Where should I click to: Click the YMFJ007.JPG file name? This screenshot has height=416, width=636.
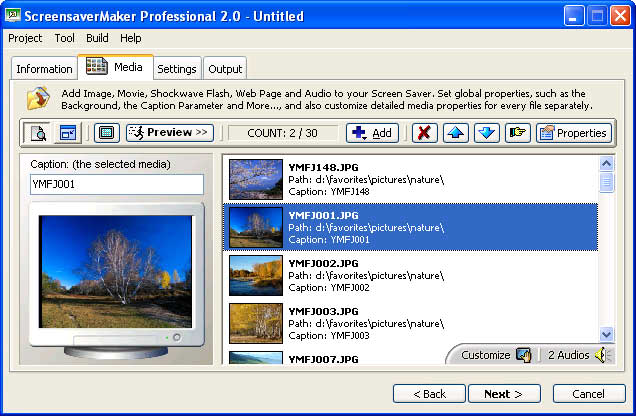[323, 359]
